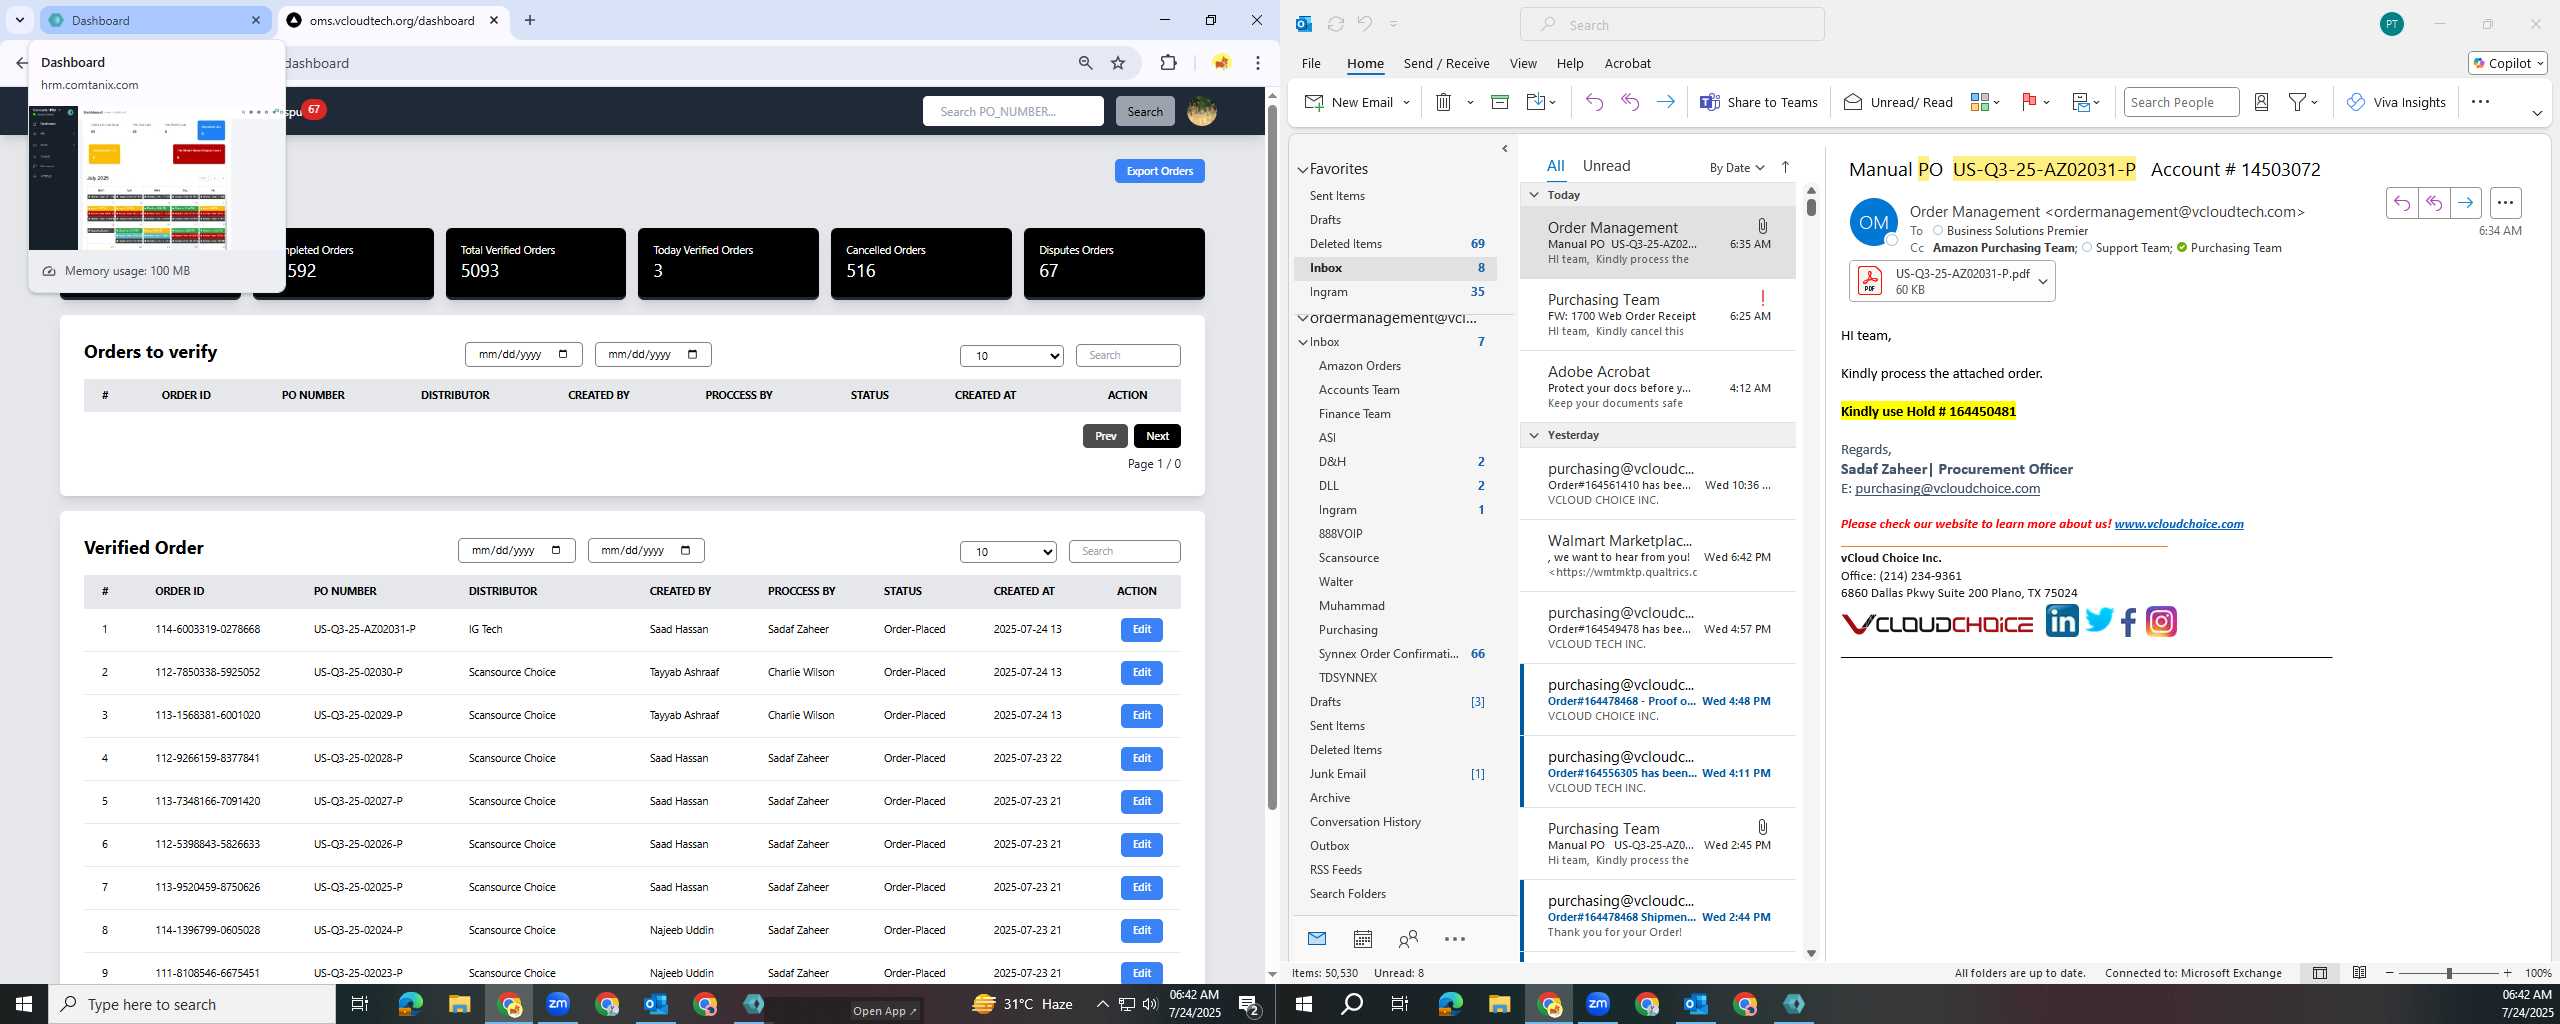The height and width of the screenshot is (1024, 2560).
Task: Click the Move to folder icon
Action: (x=1536, y=102)
